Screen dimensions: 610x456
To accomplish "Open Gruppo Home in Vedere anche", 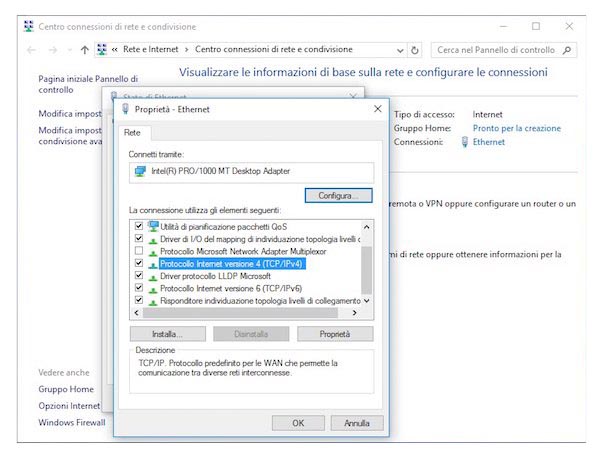I will (66, 389).
